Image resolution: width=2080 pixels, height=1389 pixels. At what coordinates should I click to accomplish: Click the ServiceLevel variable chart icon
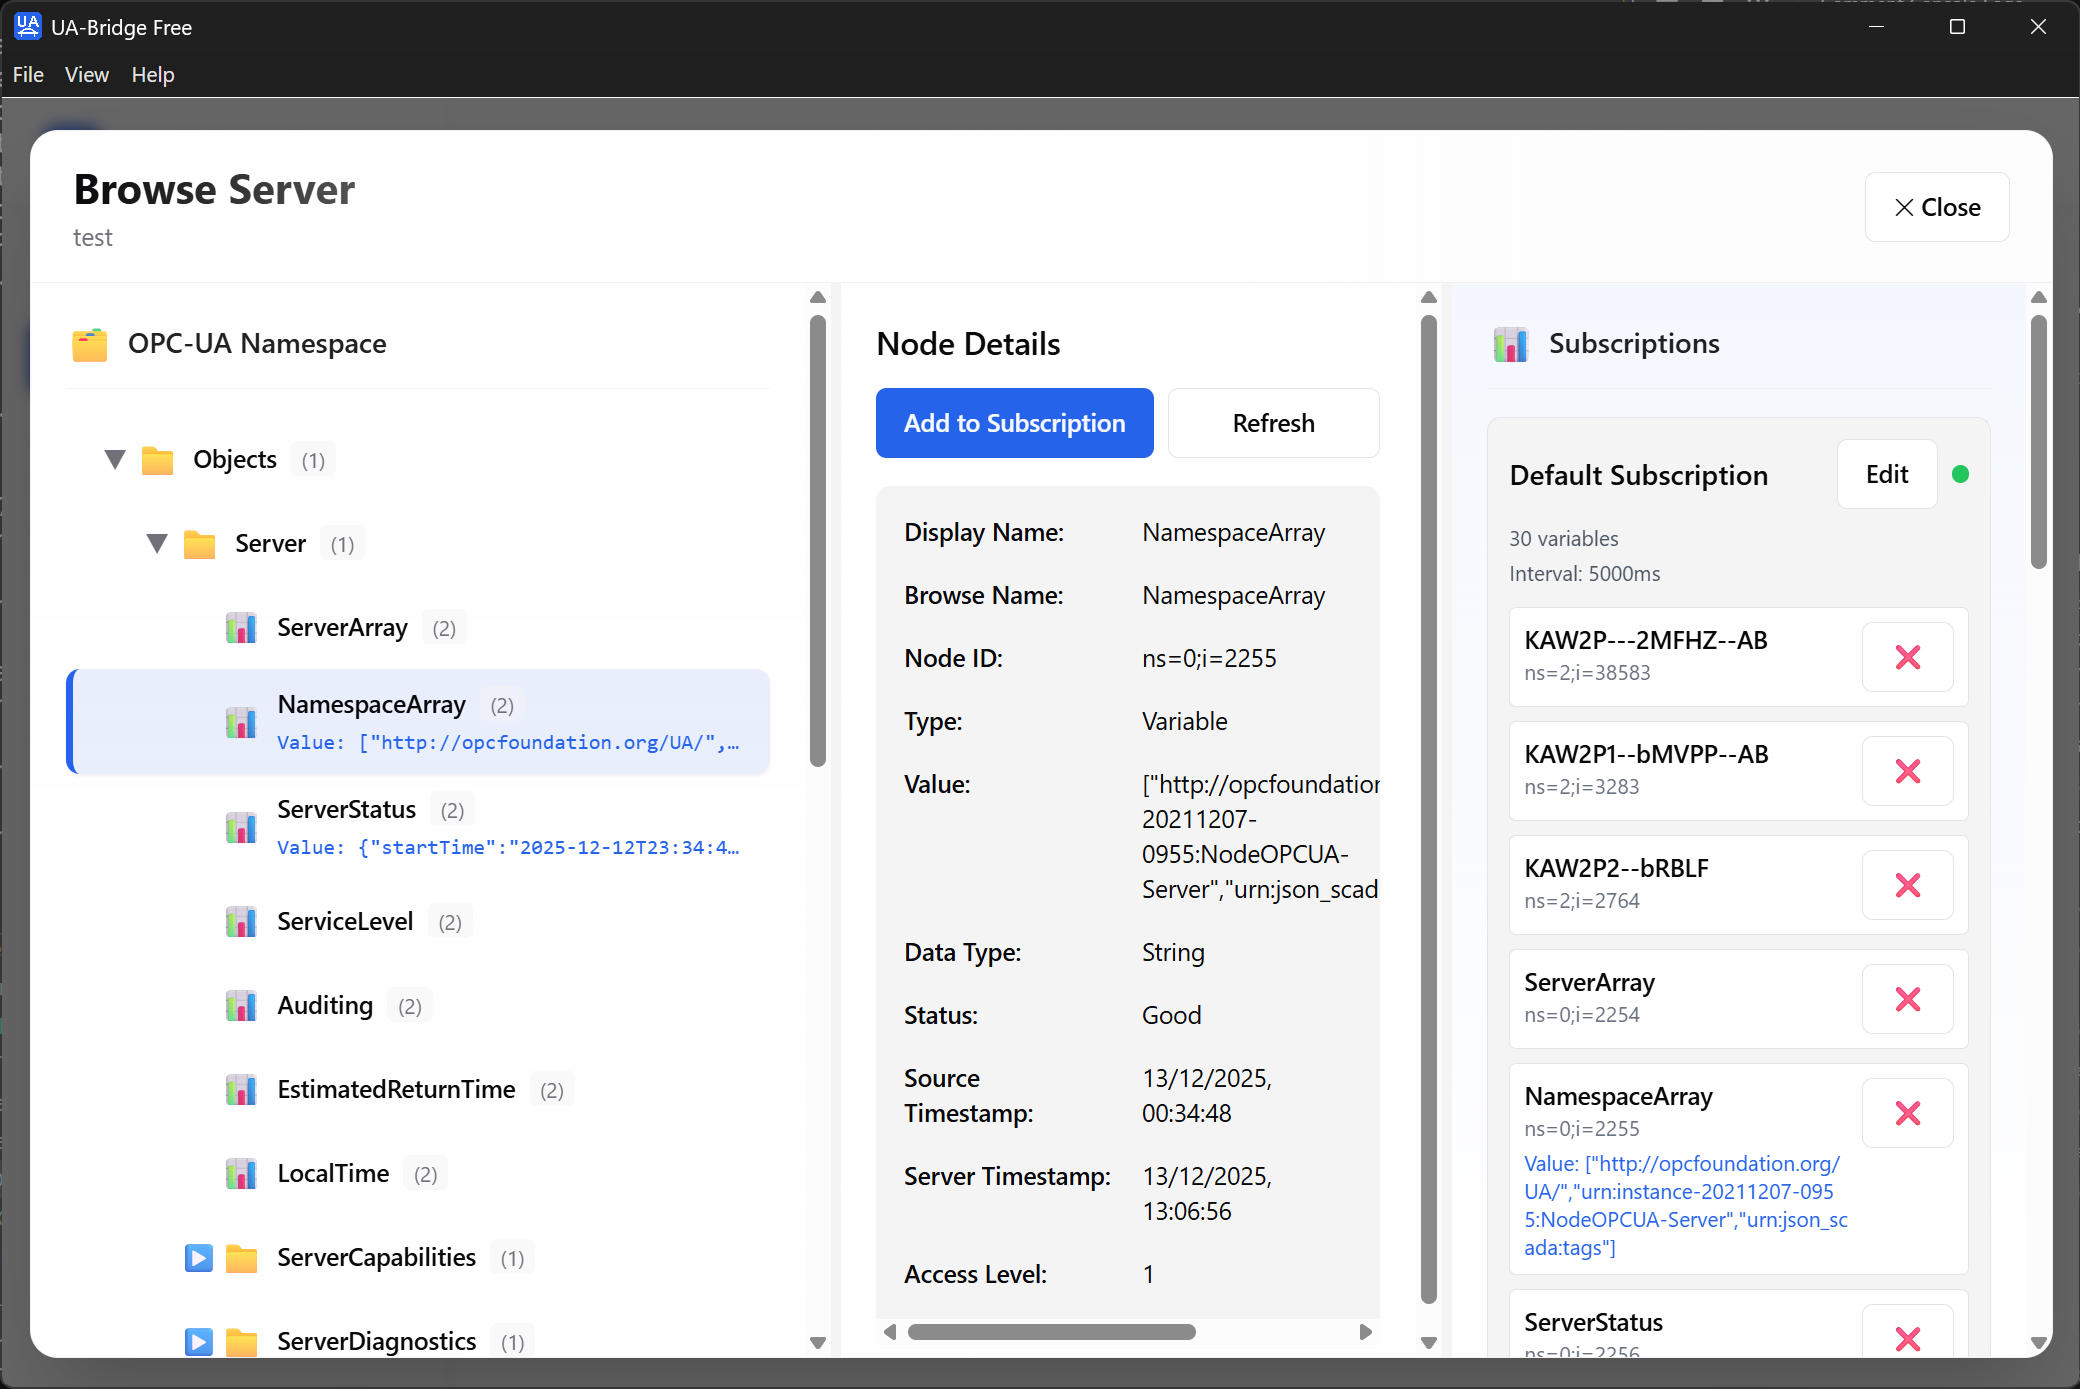241,922
